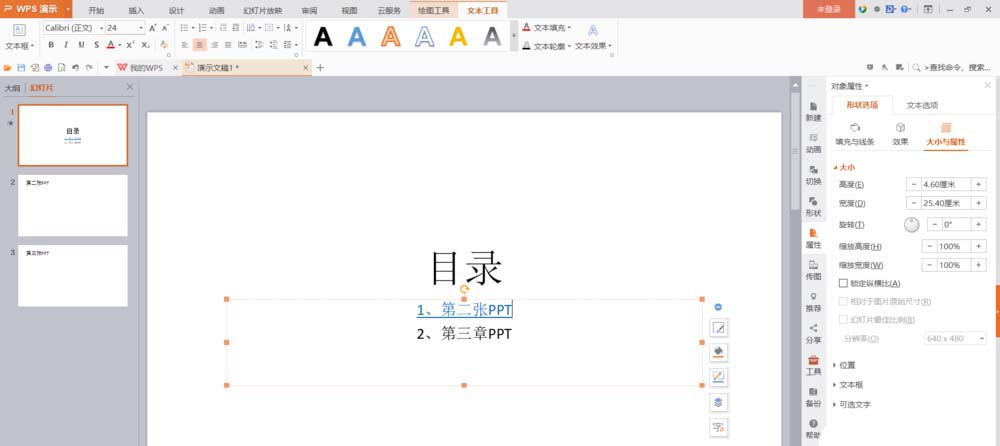The height and width of the screenshot is (446, 1000).
Task: Open the 开始 ribbon tab
Action: coord(96,10)
